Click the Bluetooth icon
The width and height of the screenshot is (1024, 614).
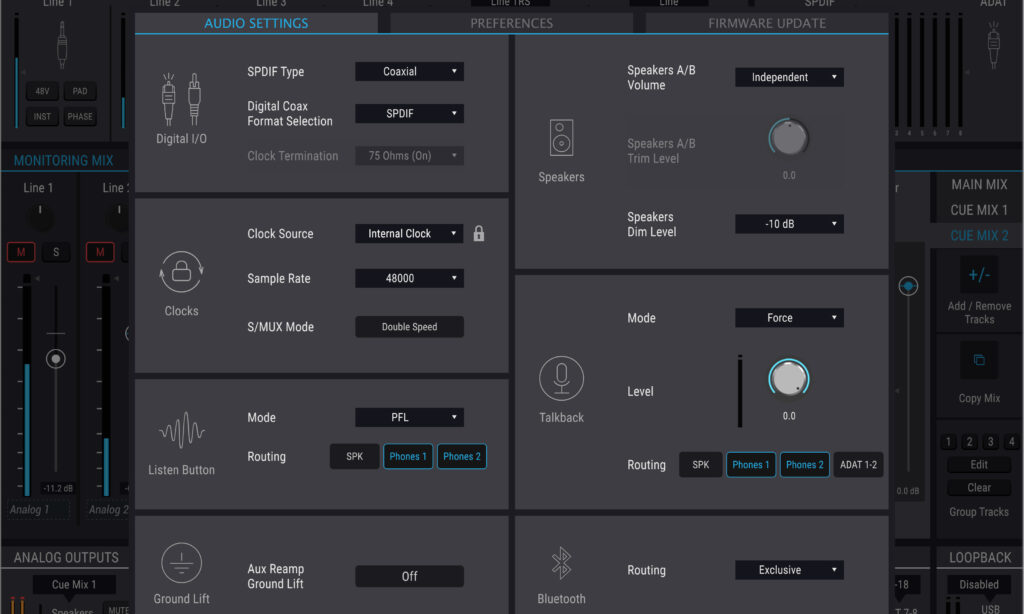click(x=561, y=563)
